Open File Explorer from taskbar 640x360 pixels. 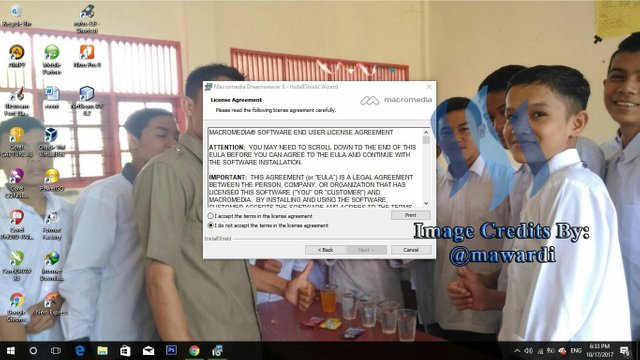(x=102, y=351)
